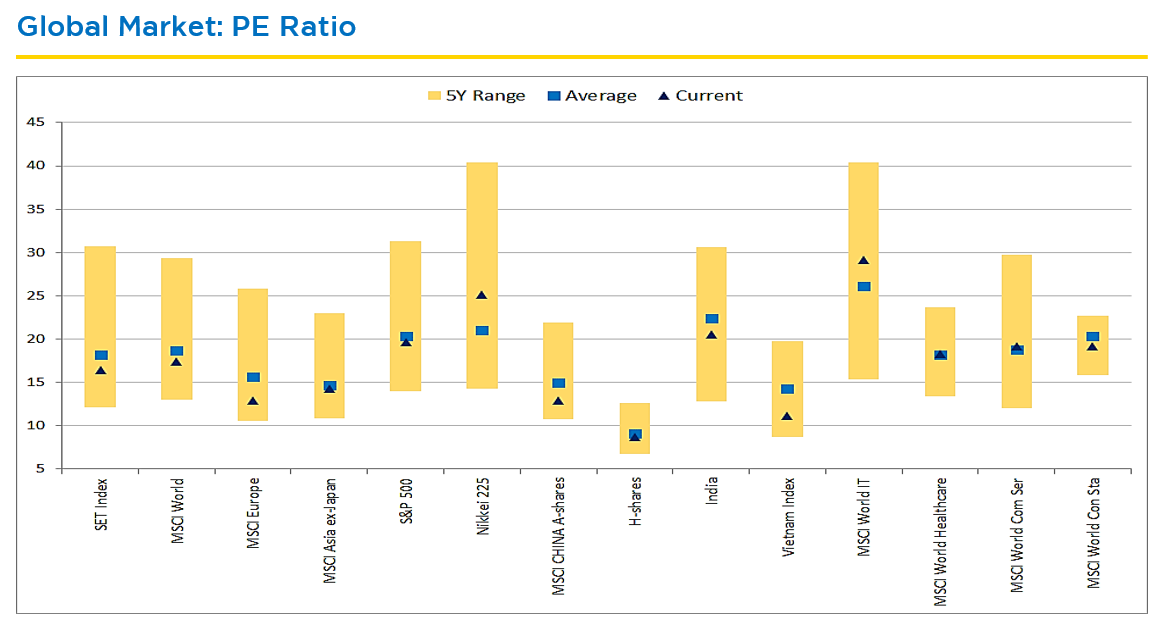Click the MSCI World IT current triangle marker
1150x626 pixels.
[863, 261]
